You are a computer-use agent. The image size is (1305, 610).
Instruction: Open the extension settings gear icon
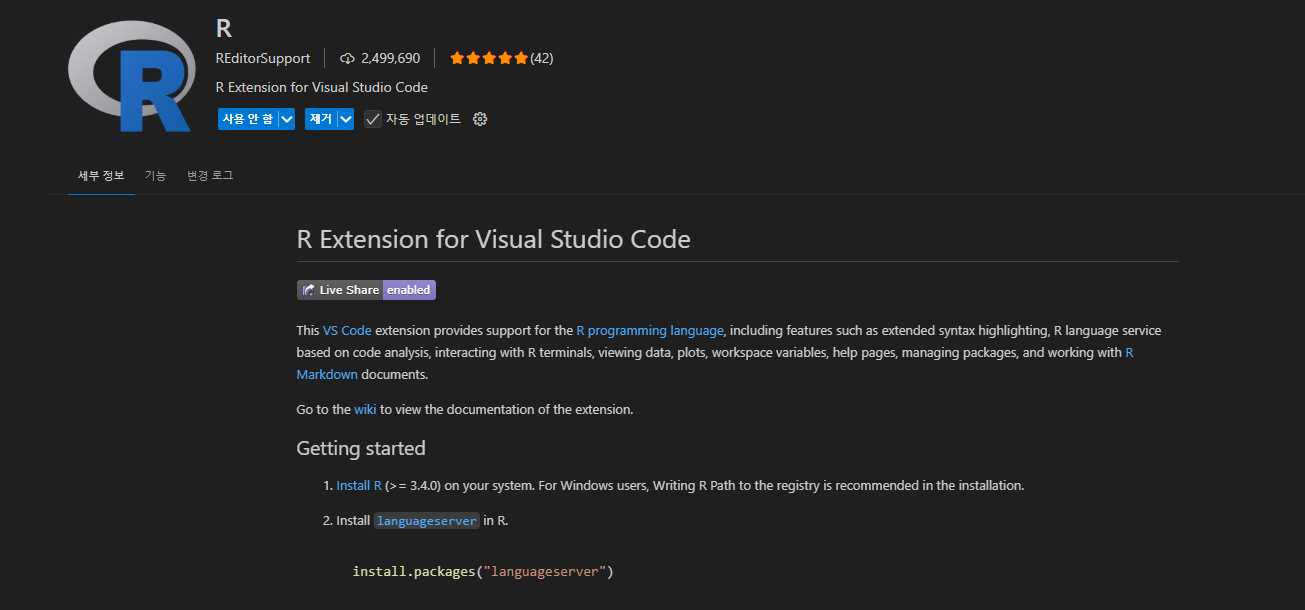coord(480,119)
